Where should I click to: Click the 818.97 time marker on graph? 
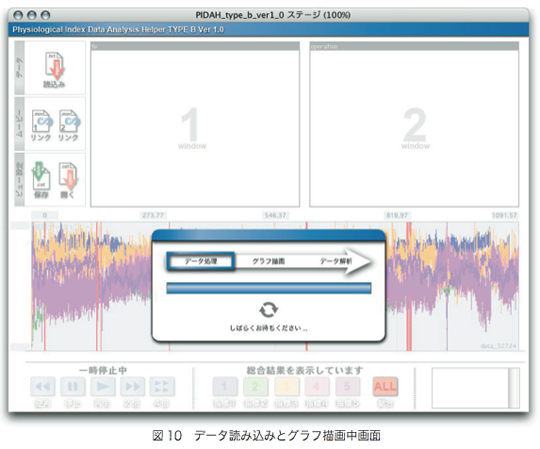tap(397, 215)
